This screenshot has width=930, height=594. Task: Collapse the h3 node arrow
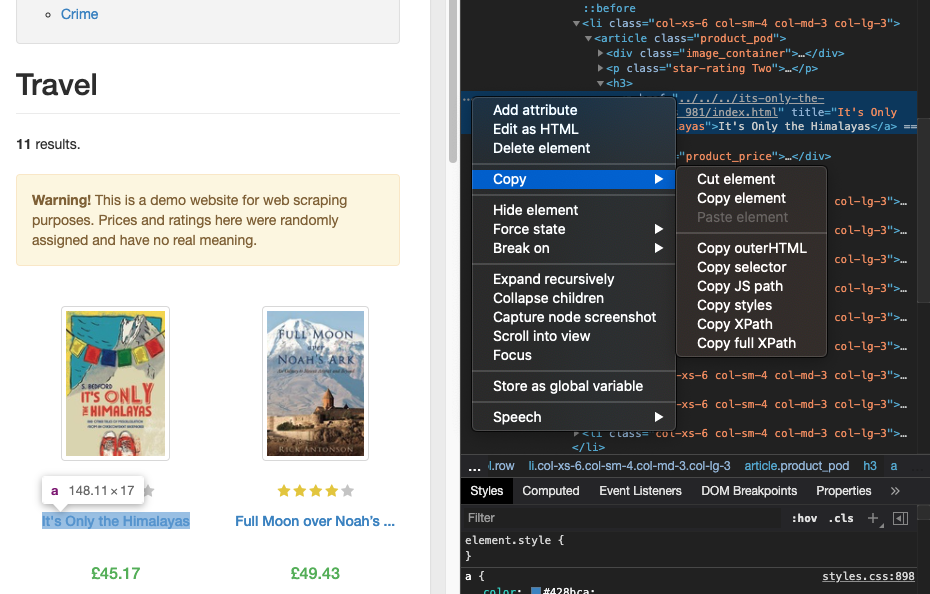click(600, 84)
